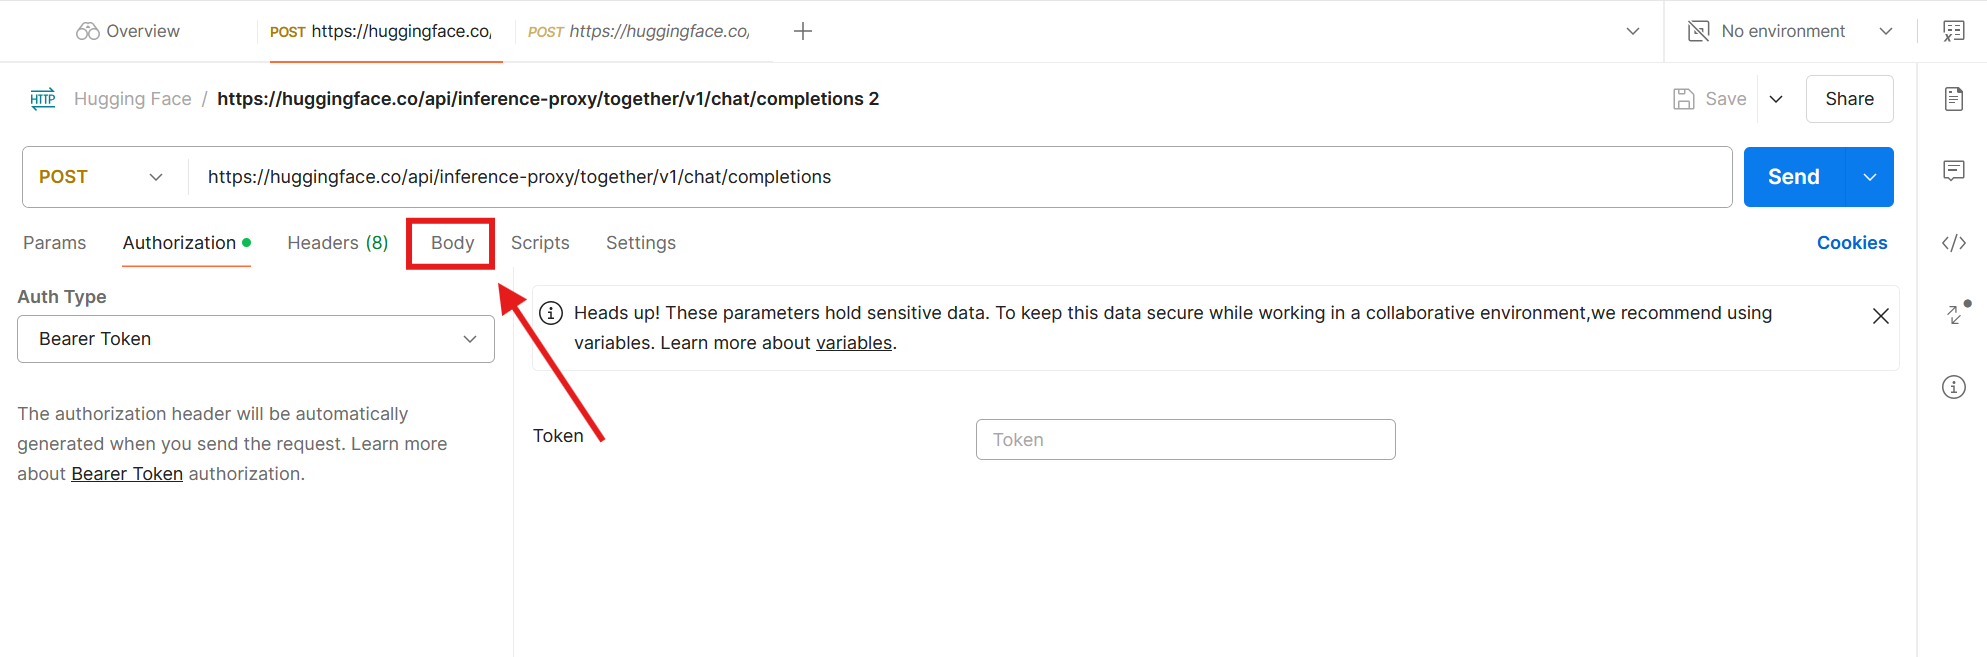Open the Bearer Token auth type dropdown
The width and height of the screenshot is (1987, 657).
(256, 339)
